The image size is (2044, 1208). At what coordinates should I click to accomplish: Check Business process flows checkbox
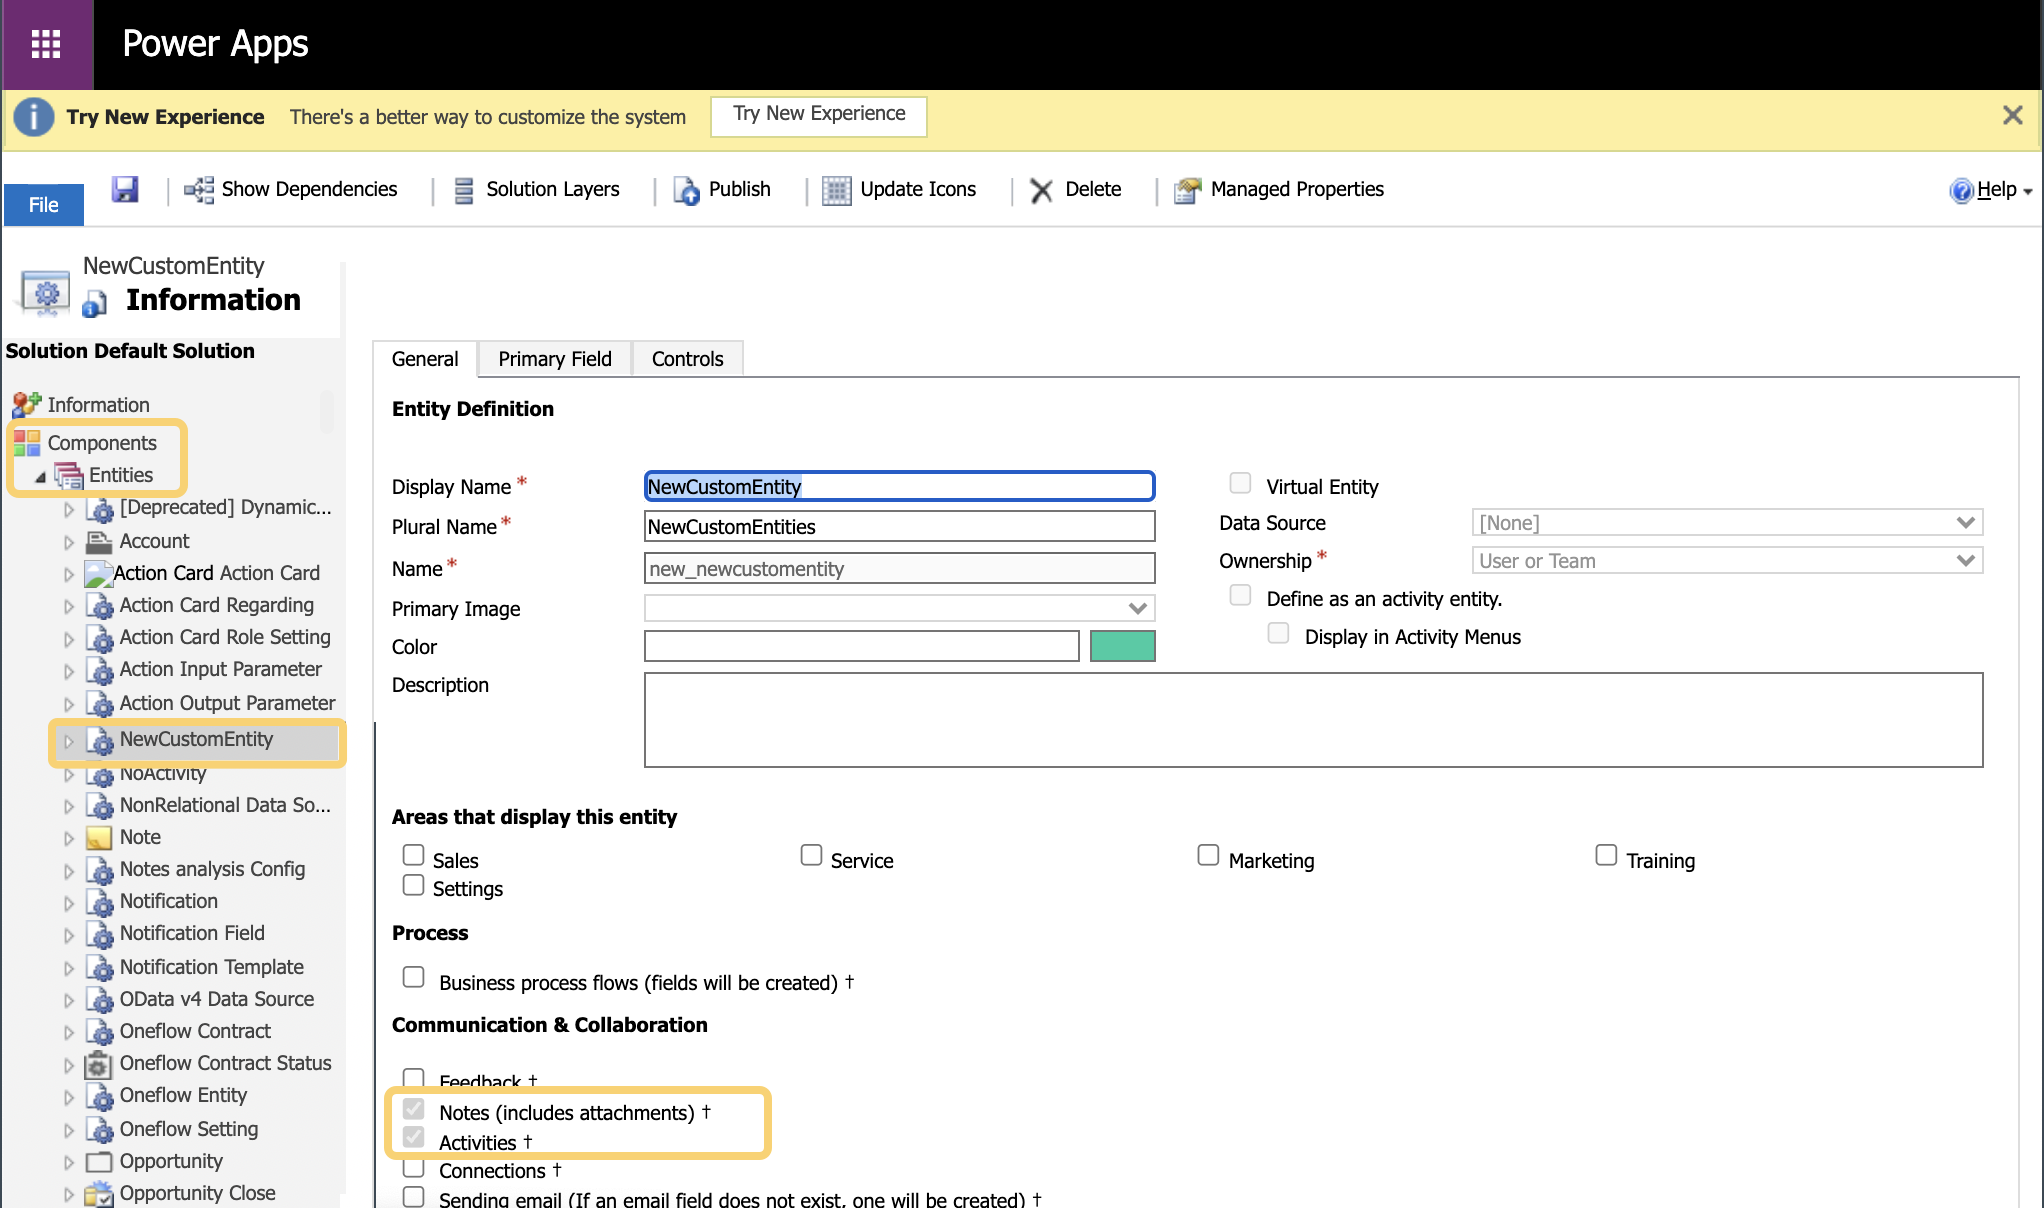click(x=413, y=977)
